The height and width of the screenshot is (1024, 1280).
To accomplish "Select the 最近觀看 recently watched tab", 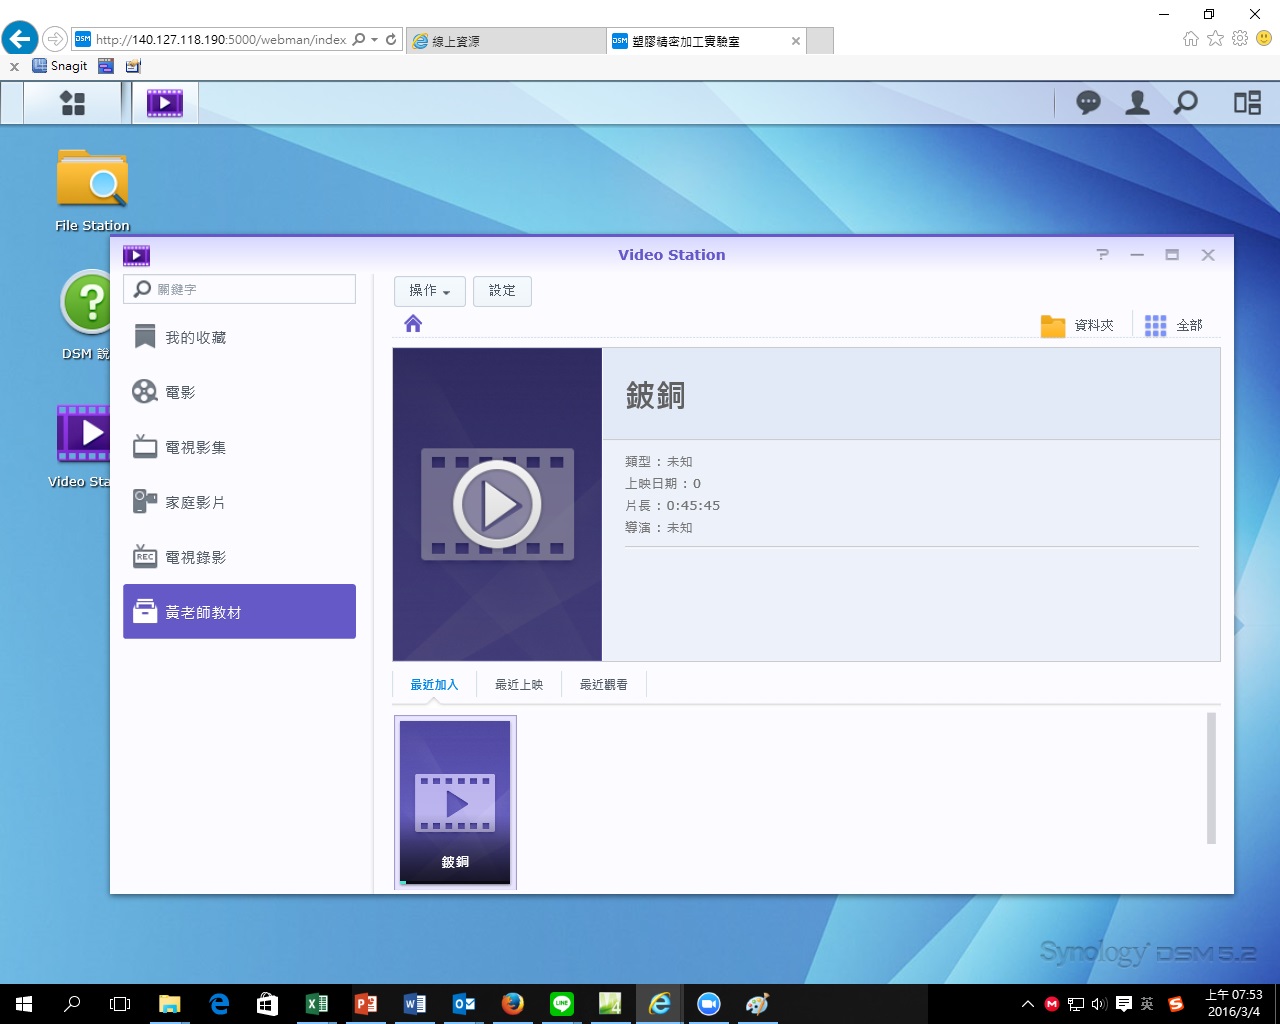I will [x=604, y=685].
